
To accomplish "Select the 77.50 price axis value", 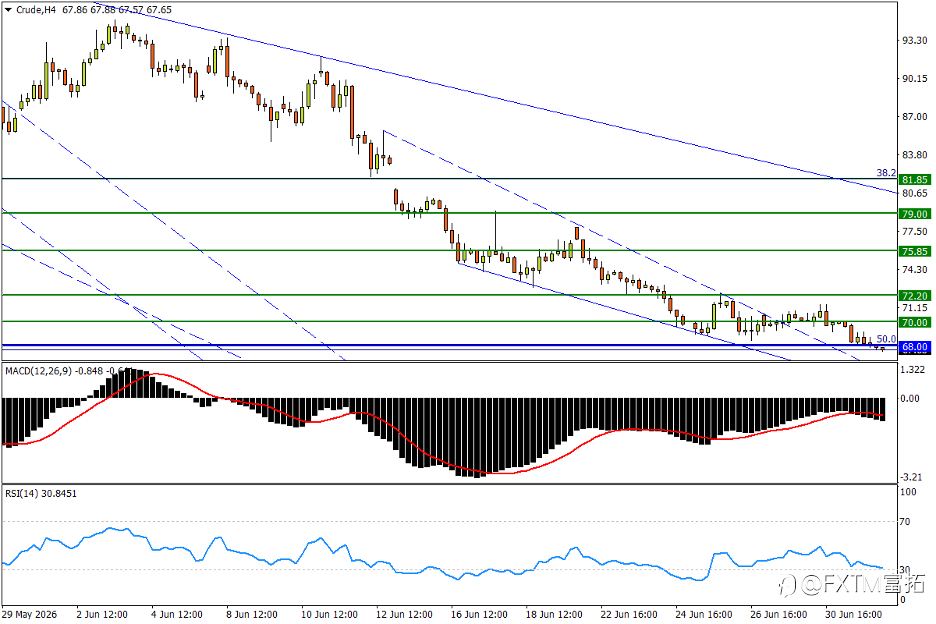I will tap(915, 232).
